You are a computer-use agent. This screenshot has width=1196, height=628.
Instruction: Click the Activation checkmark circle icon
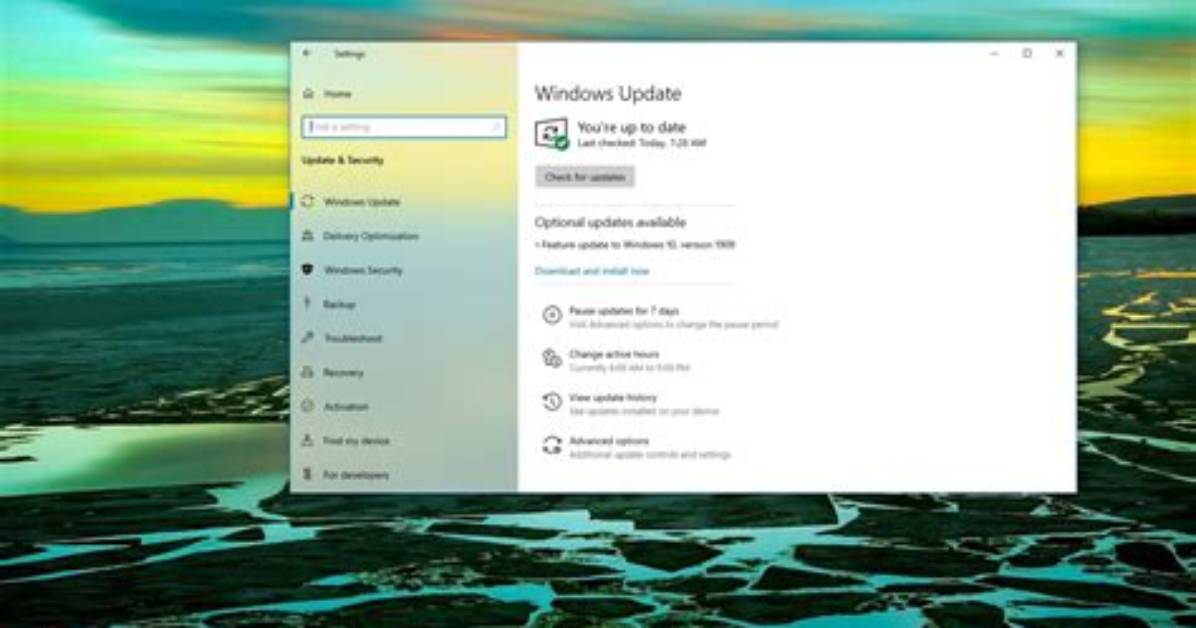click(x=307, y=406)
